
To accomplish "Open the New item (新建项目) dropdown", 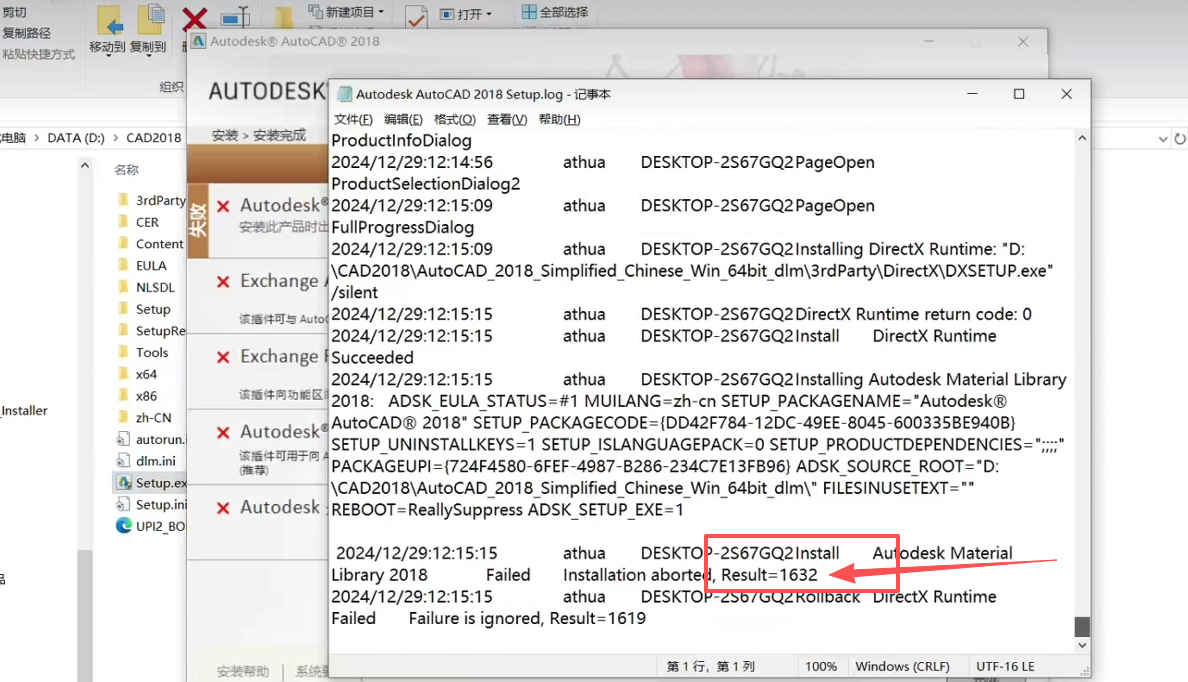I will [345, 13].
